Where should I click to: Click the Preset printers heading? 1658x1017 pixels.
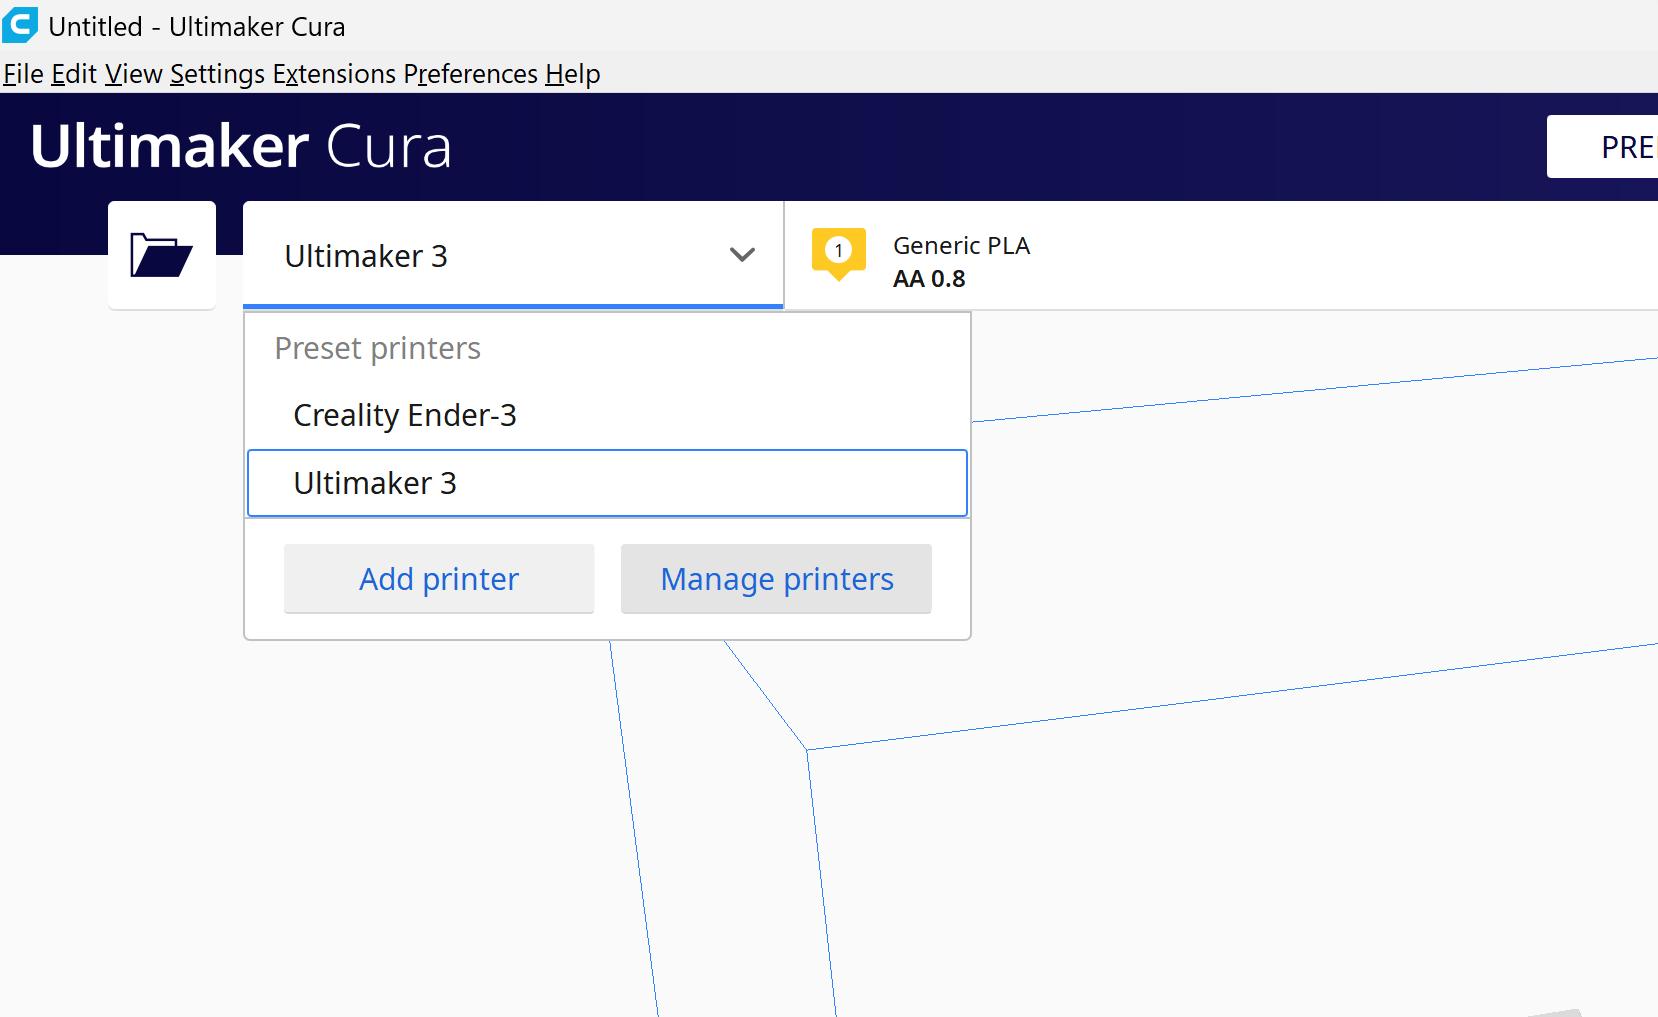pyautogui.click(x=378, y=348)
